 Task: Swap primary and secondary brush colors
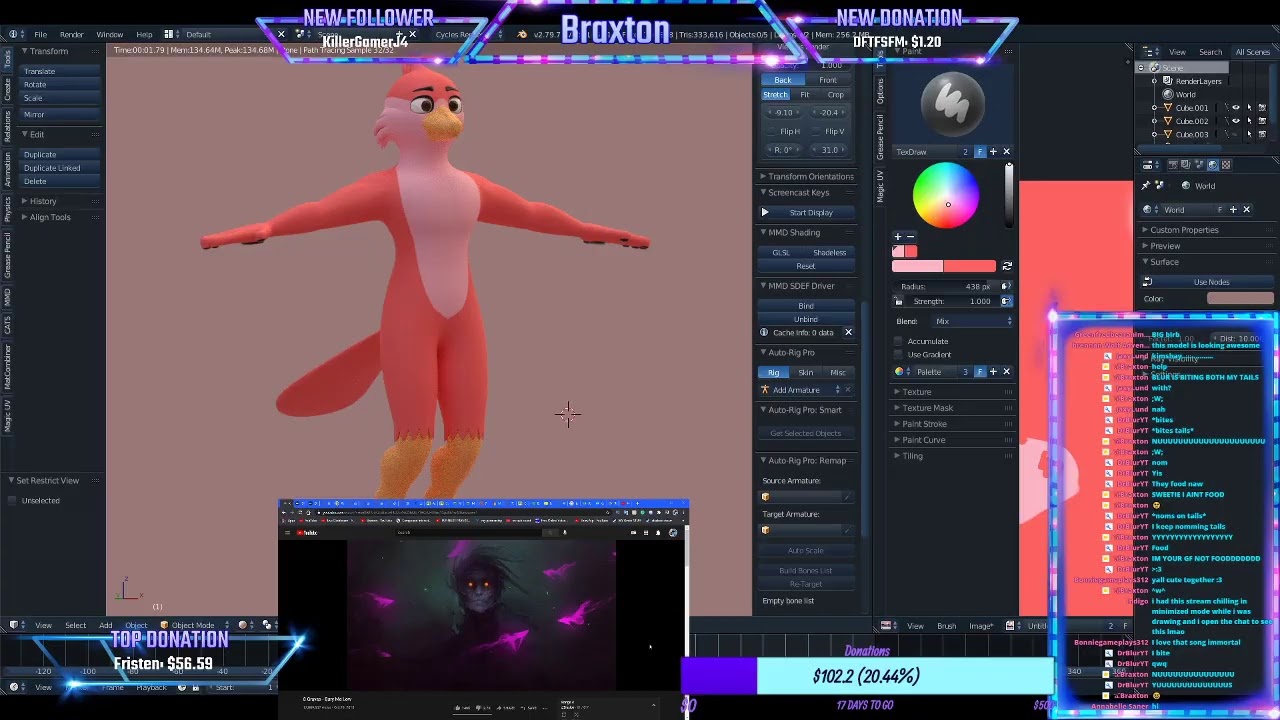pos(1007,267)
